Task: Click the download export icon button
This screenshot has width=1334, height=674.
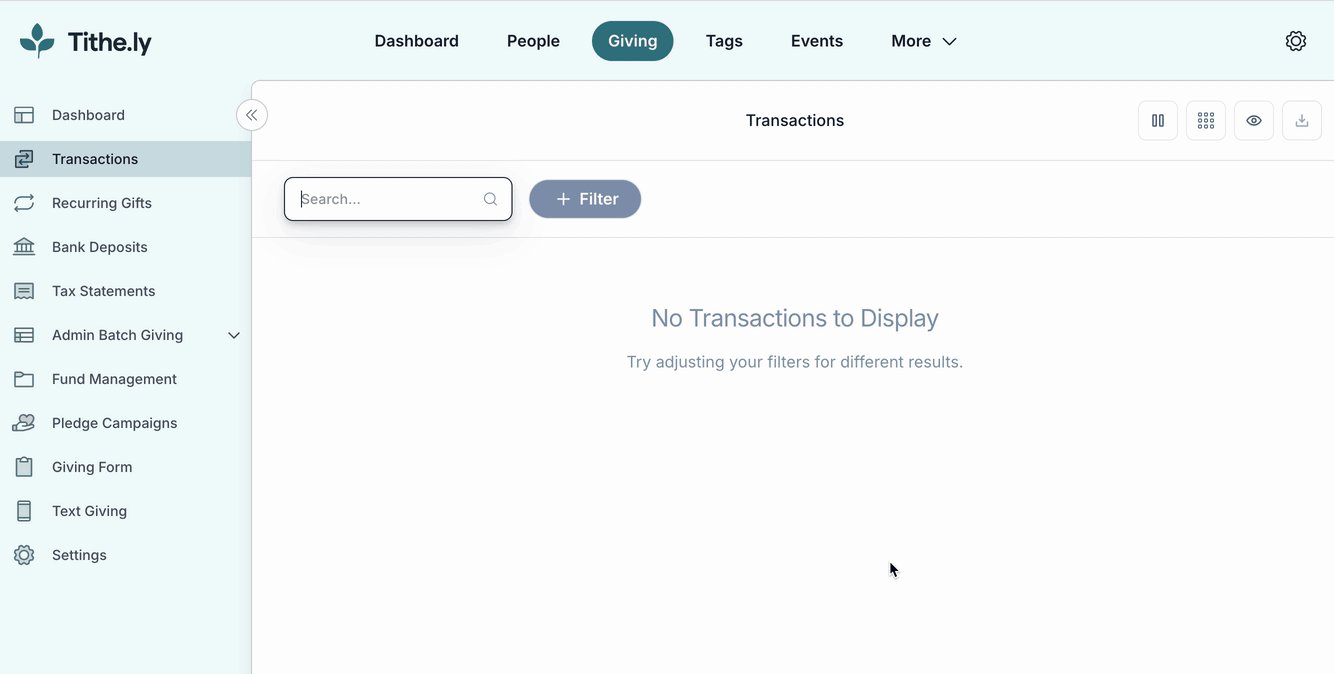Action: (1302, 120)
